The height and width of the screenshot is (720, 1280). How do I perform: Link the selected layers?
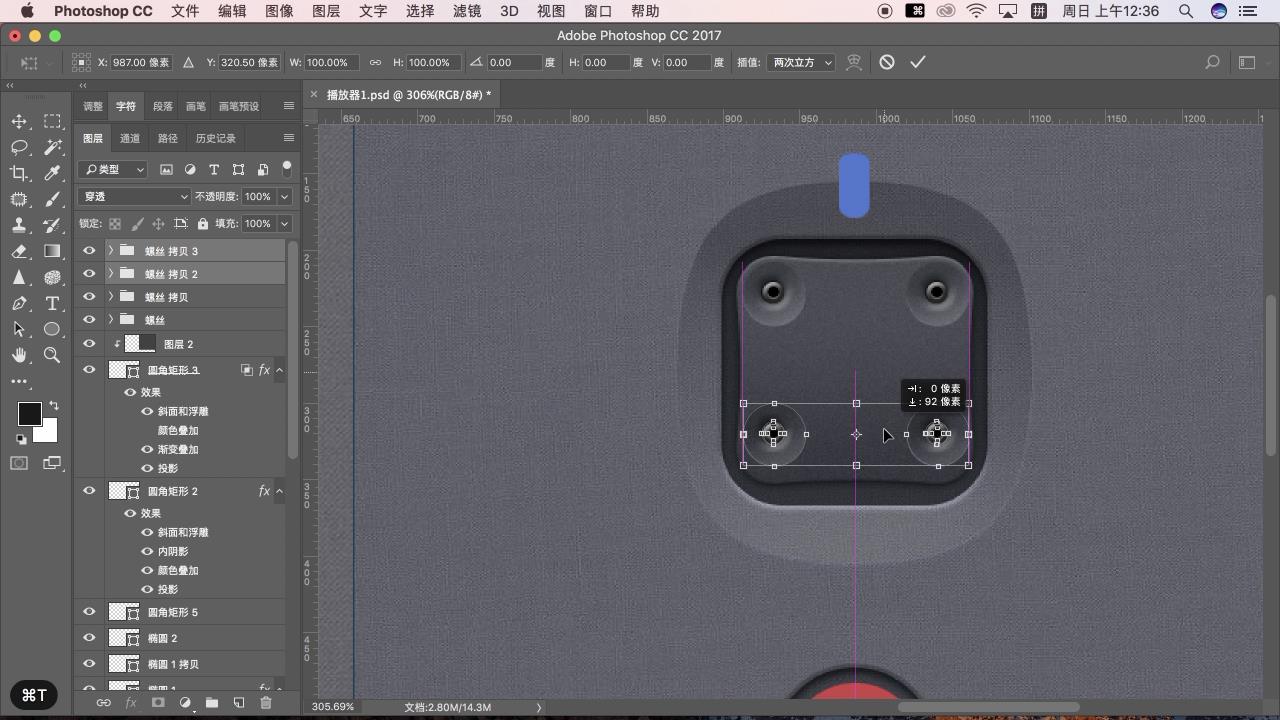point(103,703)
